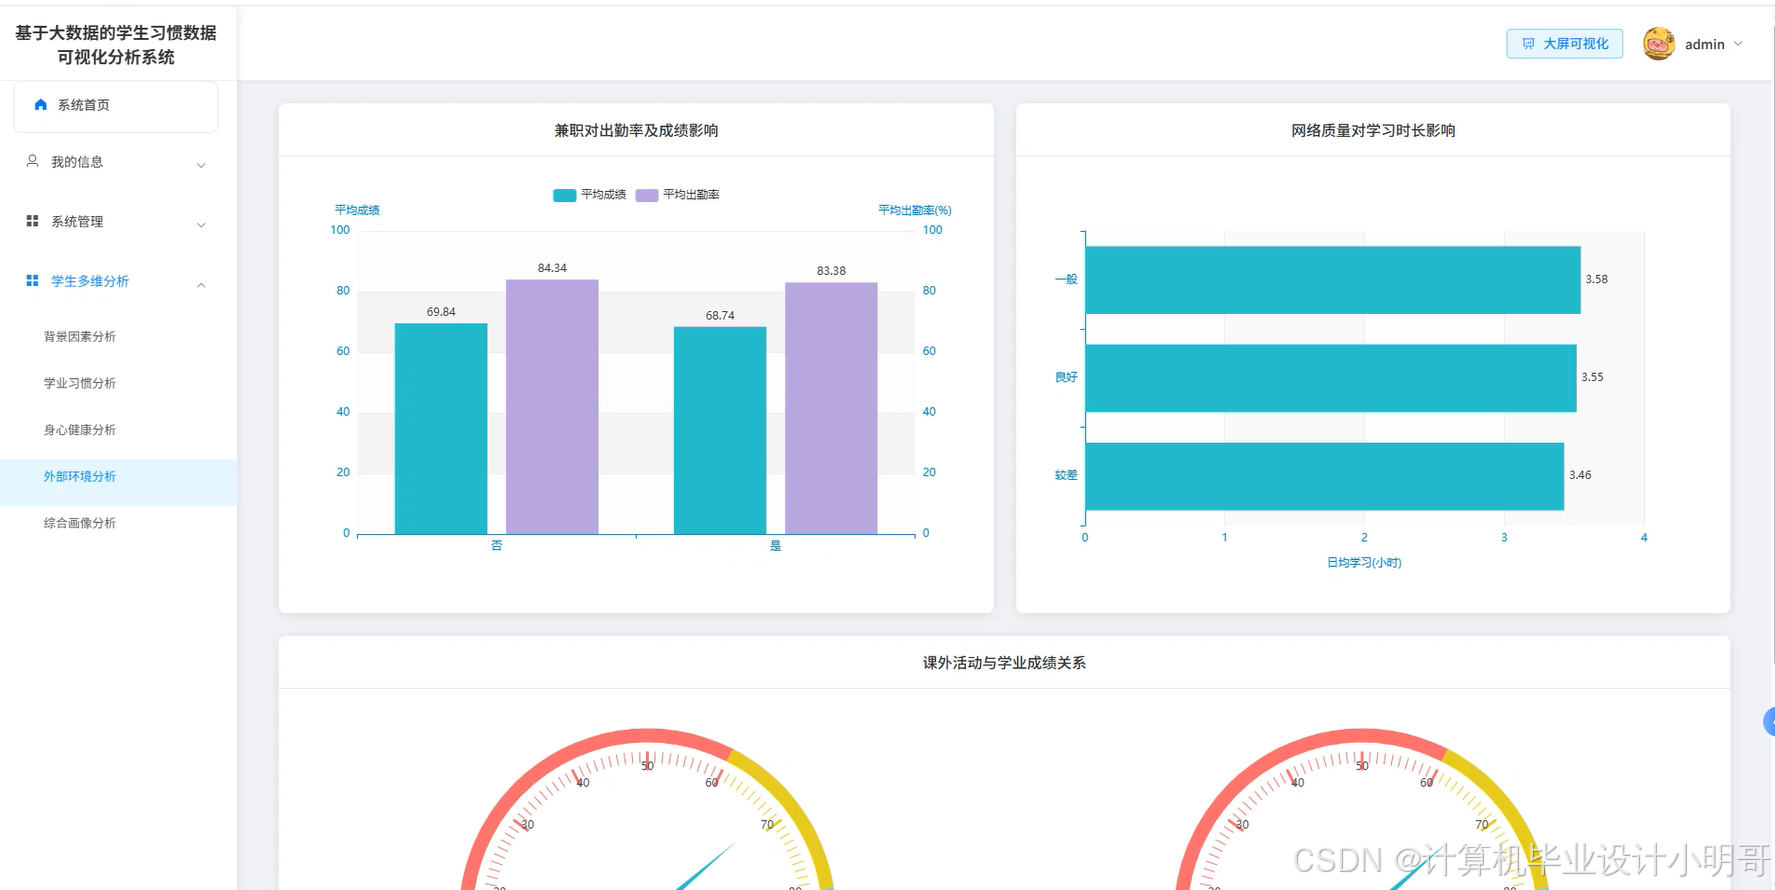The image size is (1775, 890).
Task: Click the 一般 label on the y-axis
Action: click(x=1066, y=280)
